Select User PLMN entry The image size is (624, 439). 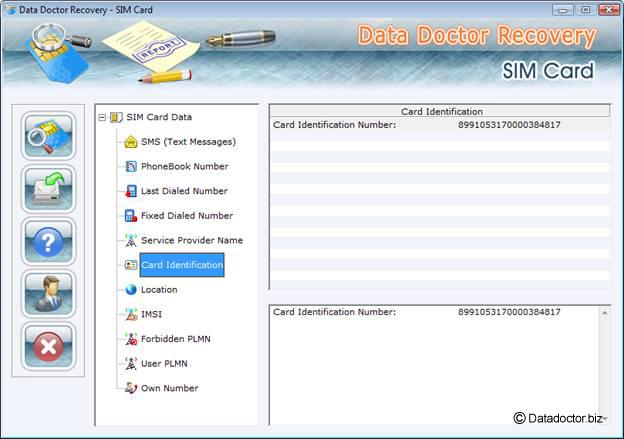164,364
